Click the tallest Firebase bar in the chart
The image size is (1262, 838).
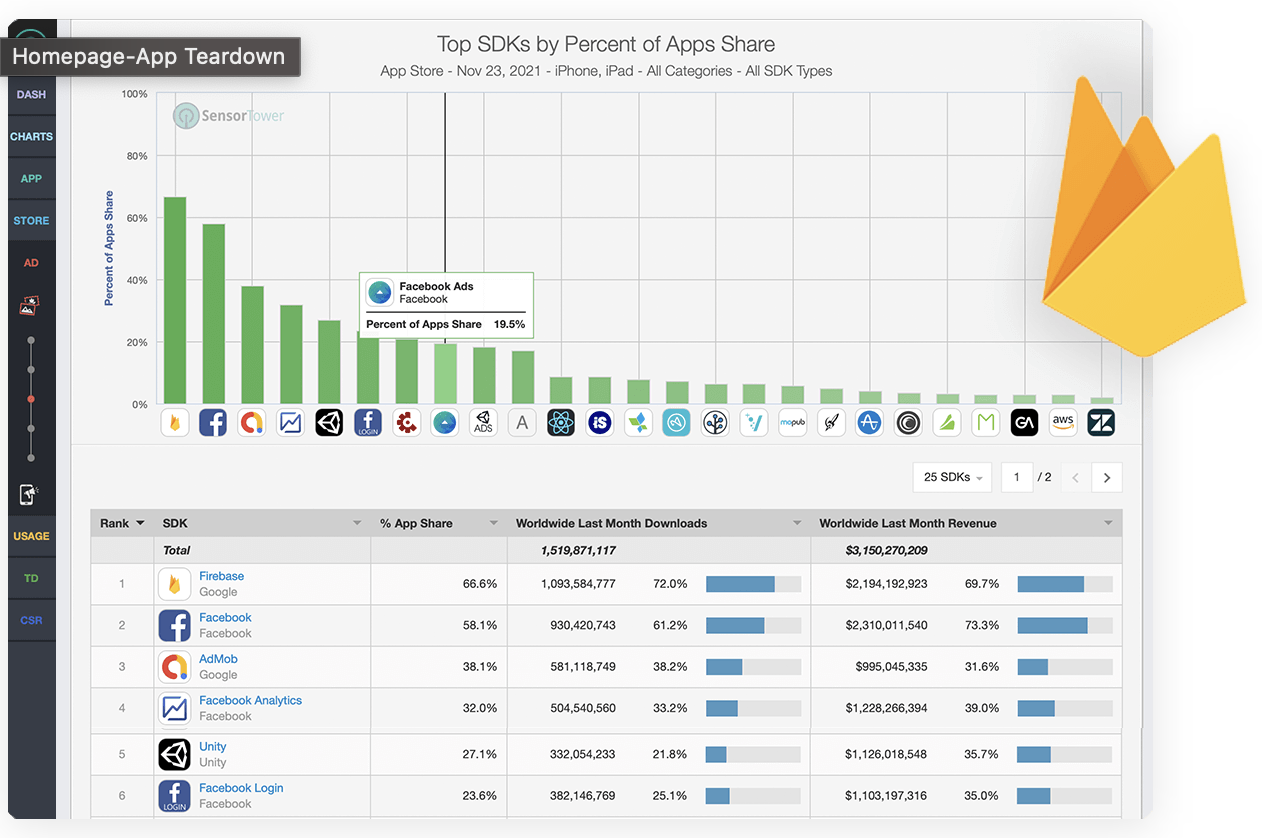(175, 300)
